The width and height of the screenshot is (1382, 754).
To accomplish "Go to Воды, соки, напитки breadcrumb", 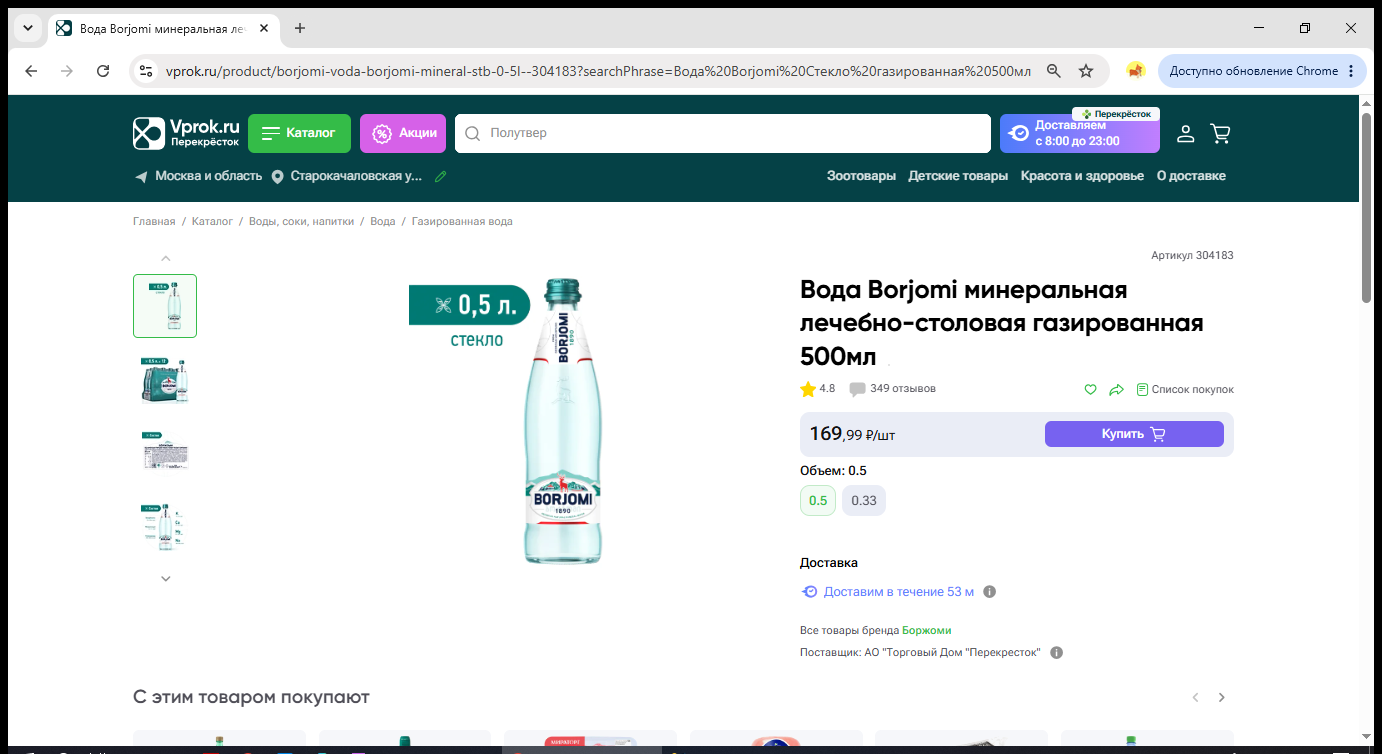I will [301, 221].
